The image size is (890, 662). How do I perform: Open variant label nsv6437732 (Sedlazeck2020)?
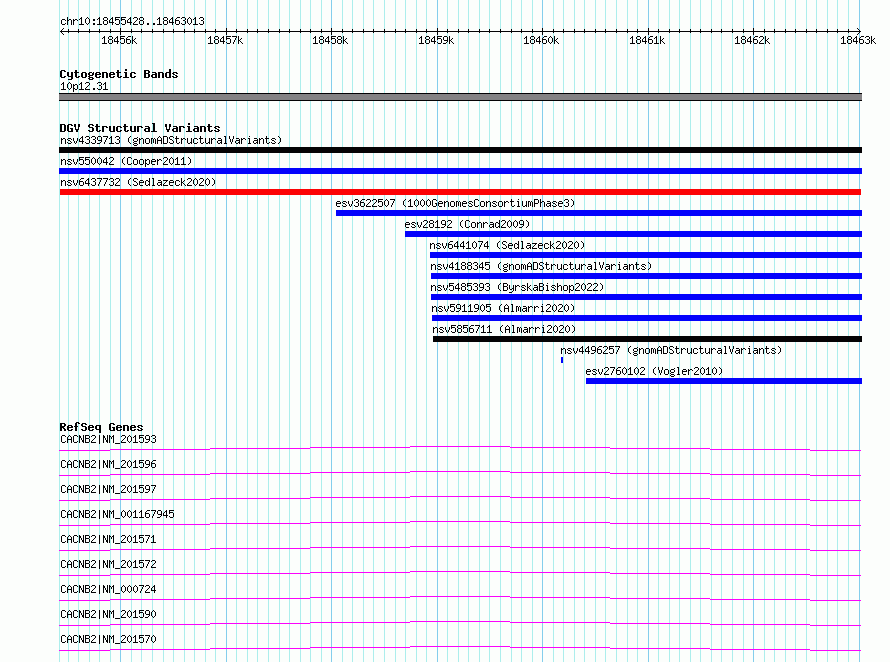pyautogui.click(x=138, y=182)
